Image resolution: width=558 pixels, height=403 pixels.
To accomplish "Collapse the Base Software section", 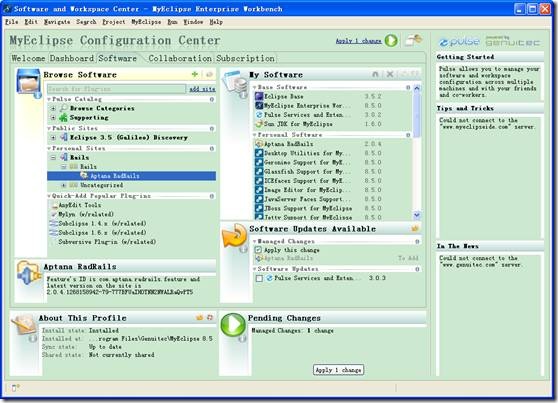I will click(255, 87).
